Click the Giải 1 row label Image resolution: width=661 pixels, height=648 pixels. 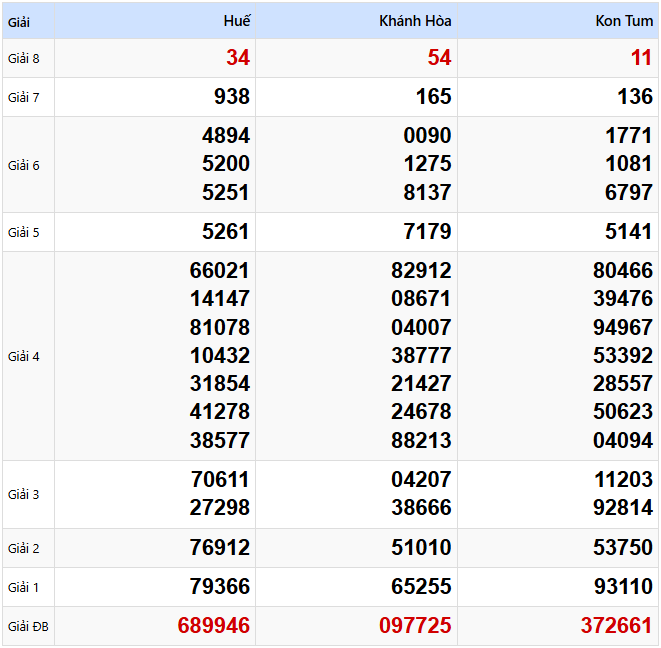click(24, 587)
